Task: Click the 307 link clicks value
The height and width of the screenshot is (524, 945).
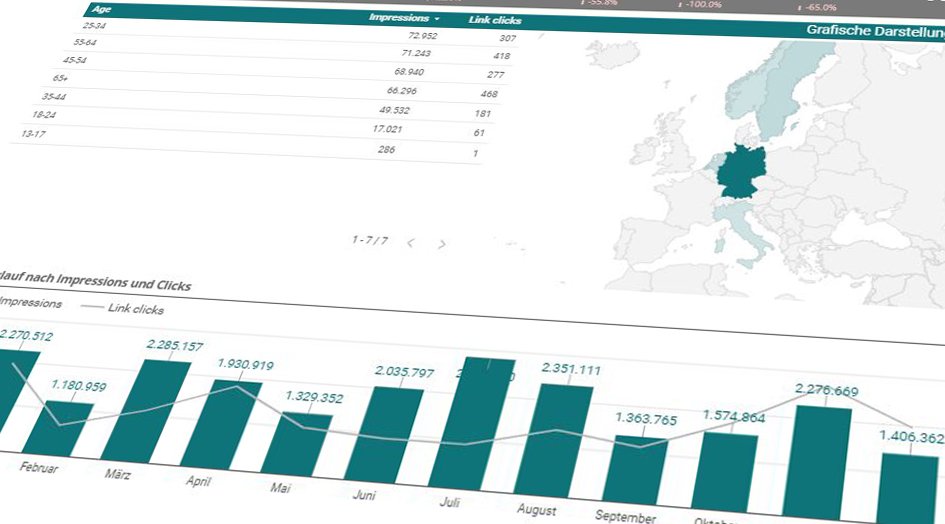Action: point(507,37)
